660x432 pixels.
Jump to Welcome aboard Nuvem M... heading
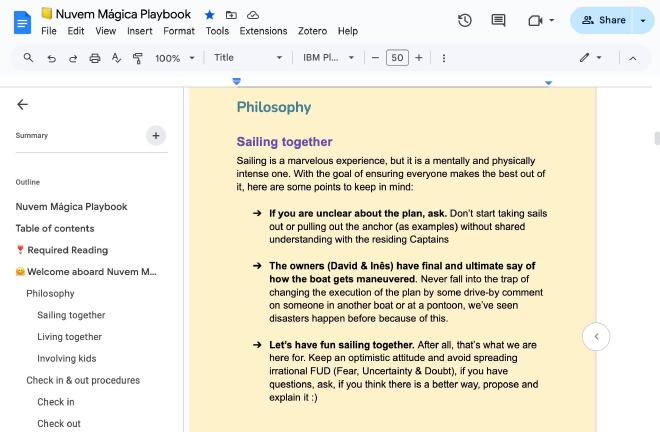(x=86, y=272)
